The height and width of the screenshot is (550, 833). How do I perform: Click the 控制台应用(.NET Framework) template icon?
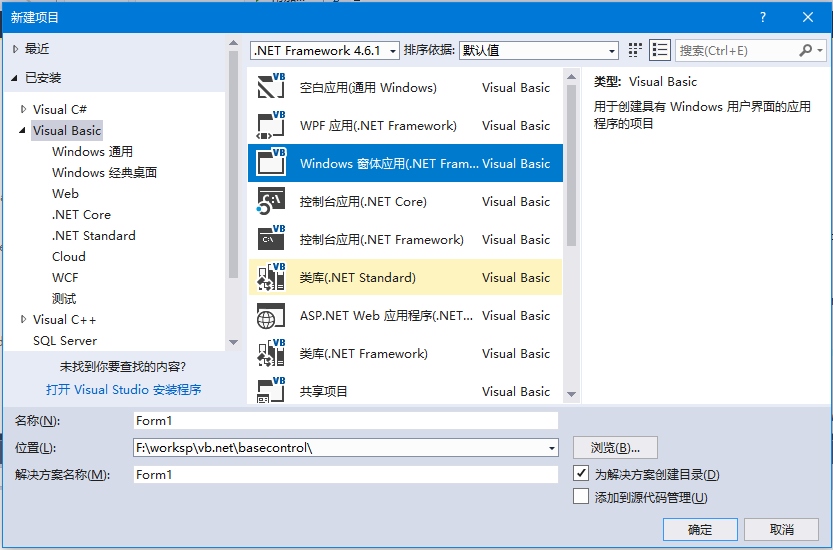coord(271,239)
